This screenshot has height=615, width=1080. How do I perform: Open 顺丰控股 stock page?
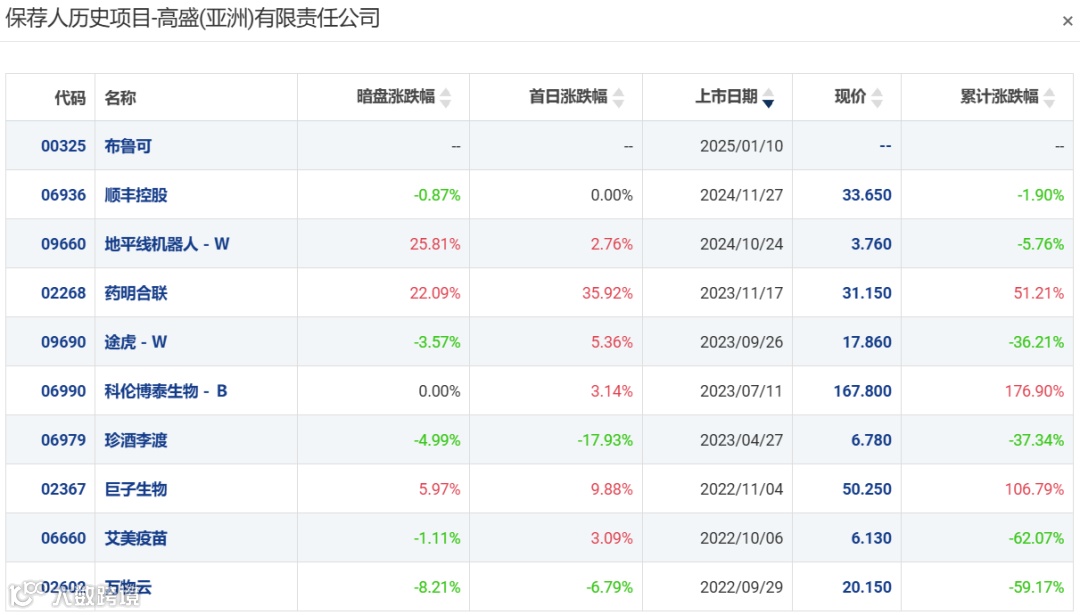[x=136, y=195]
